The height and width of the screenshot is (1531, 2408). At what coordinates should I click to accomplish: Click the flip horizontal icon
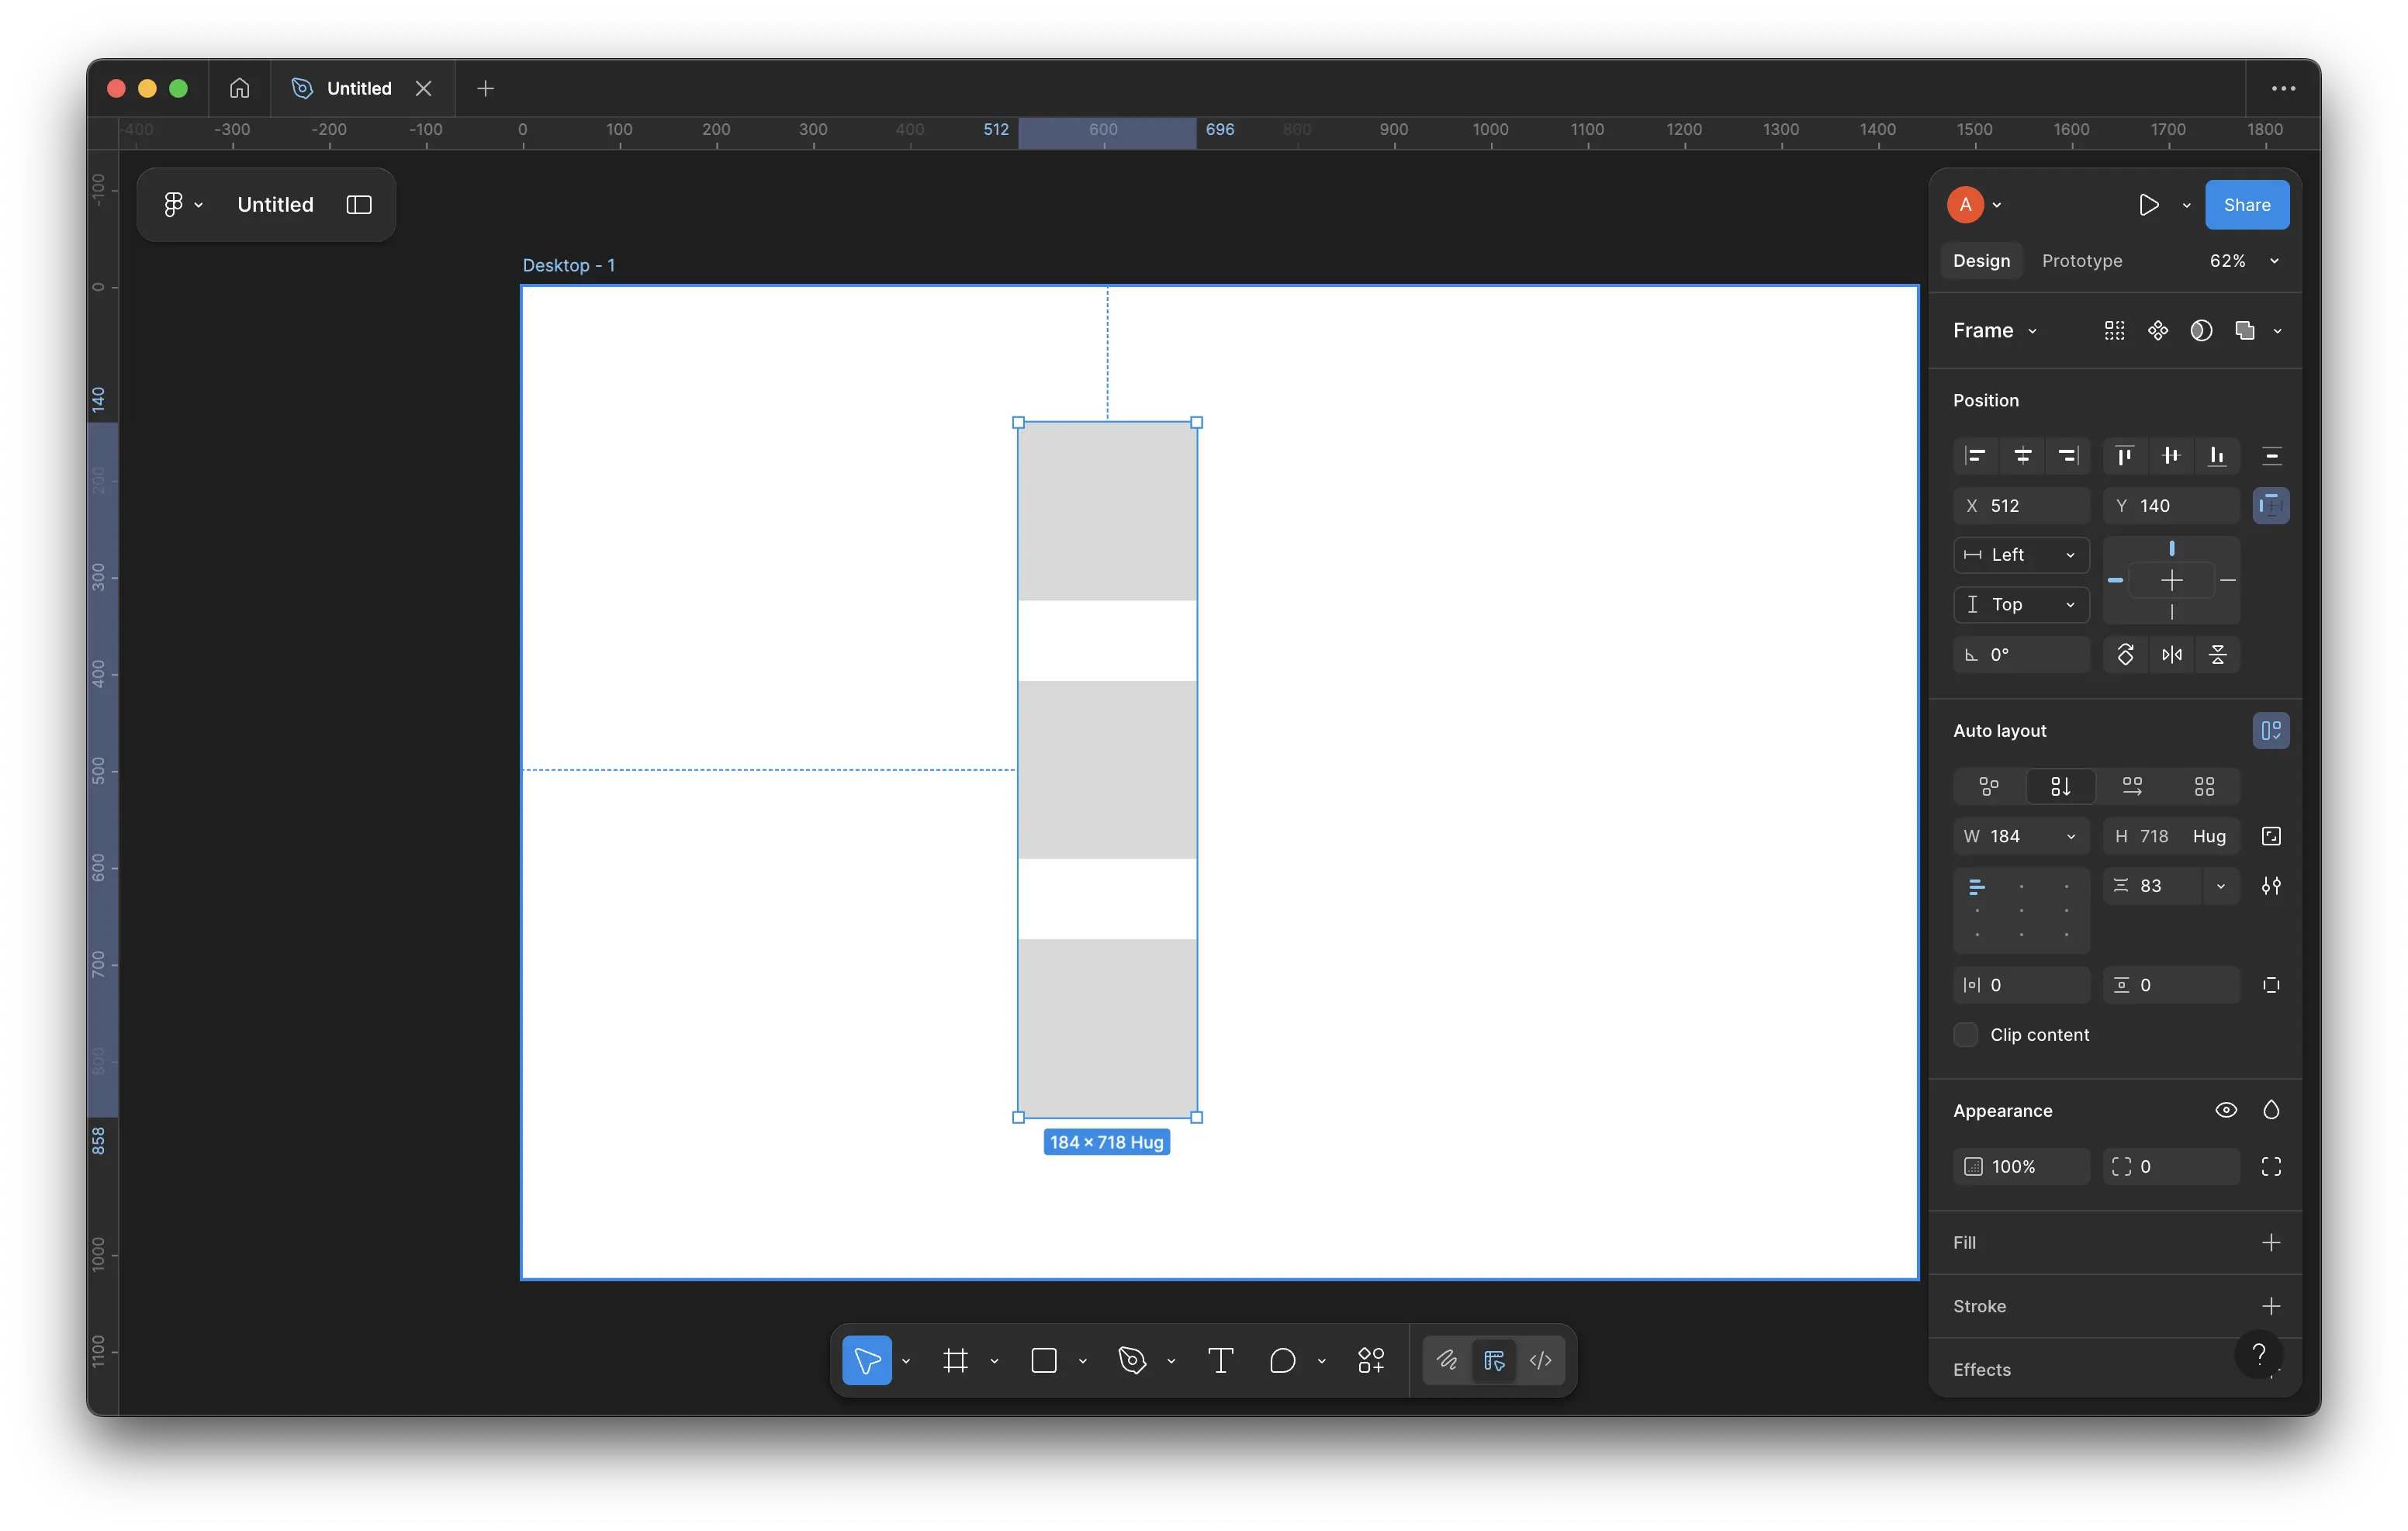pyautogui.click(x=2171, y=655)
